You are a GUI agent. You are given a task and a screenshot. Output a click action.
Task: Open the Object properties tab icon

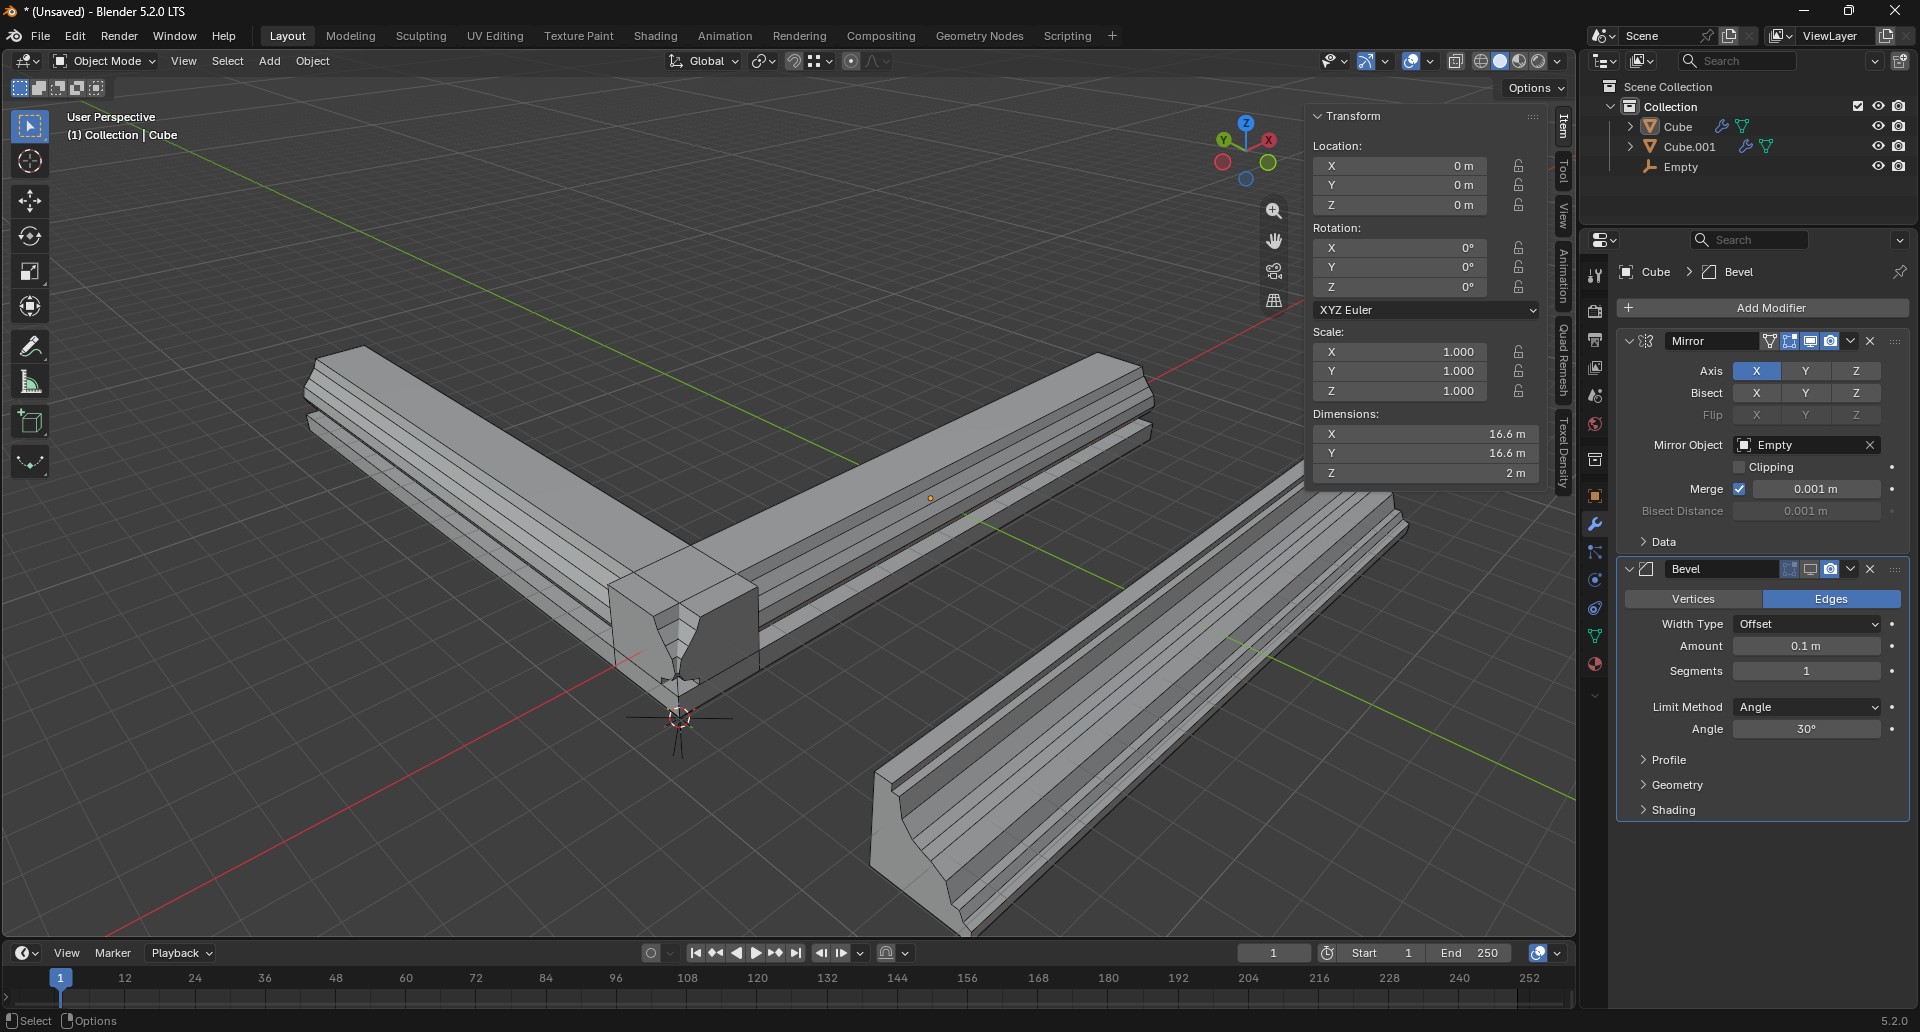pyautogui.click(x=1595, y=496)
